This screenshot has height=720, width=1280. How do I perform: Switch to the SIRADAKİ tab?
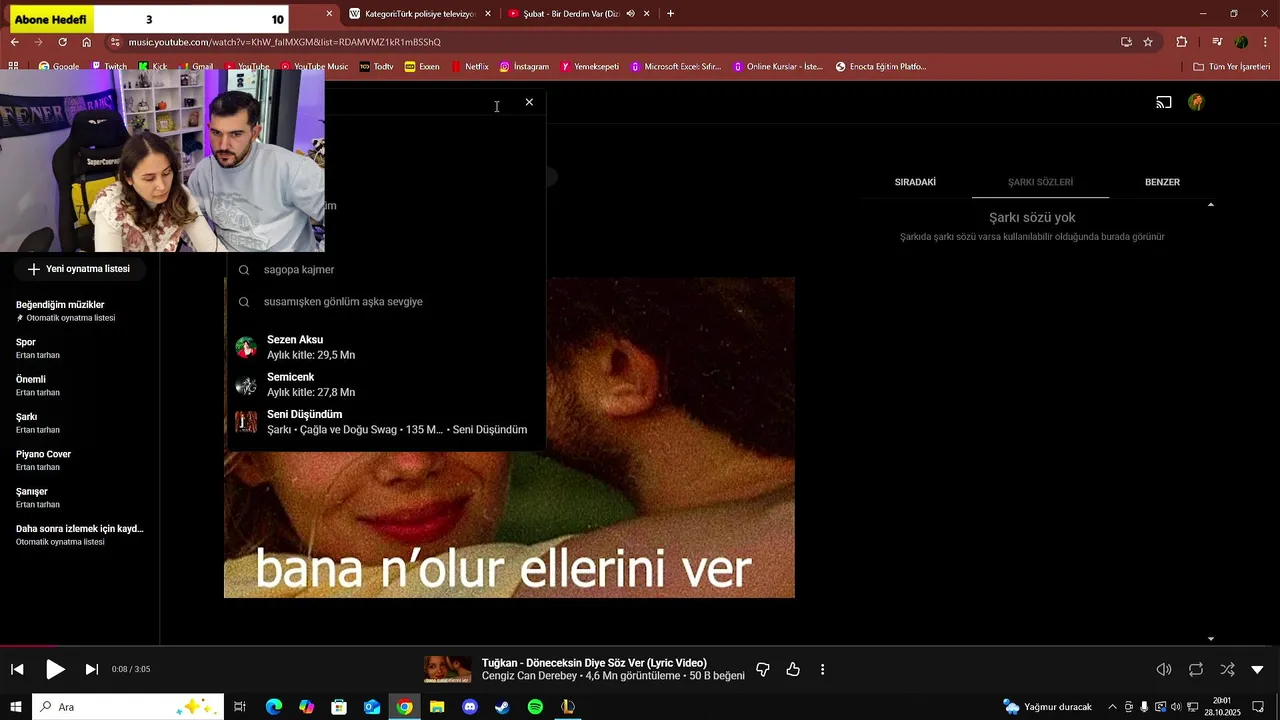point(915,182)
